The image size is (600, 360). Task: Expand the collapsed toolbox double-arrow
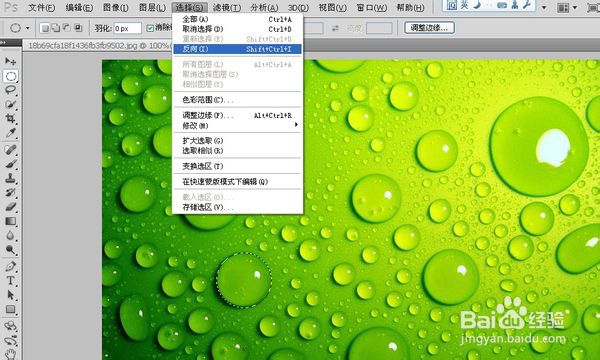tap(3, 42)
